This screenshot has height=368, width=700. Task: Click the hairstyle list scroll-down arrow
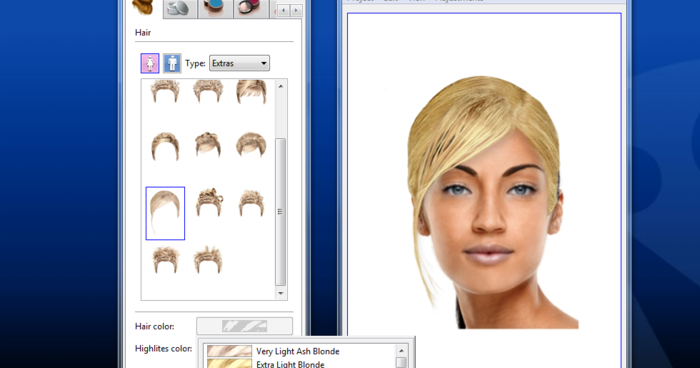(x=281, y=293)
